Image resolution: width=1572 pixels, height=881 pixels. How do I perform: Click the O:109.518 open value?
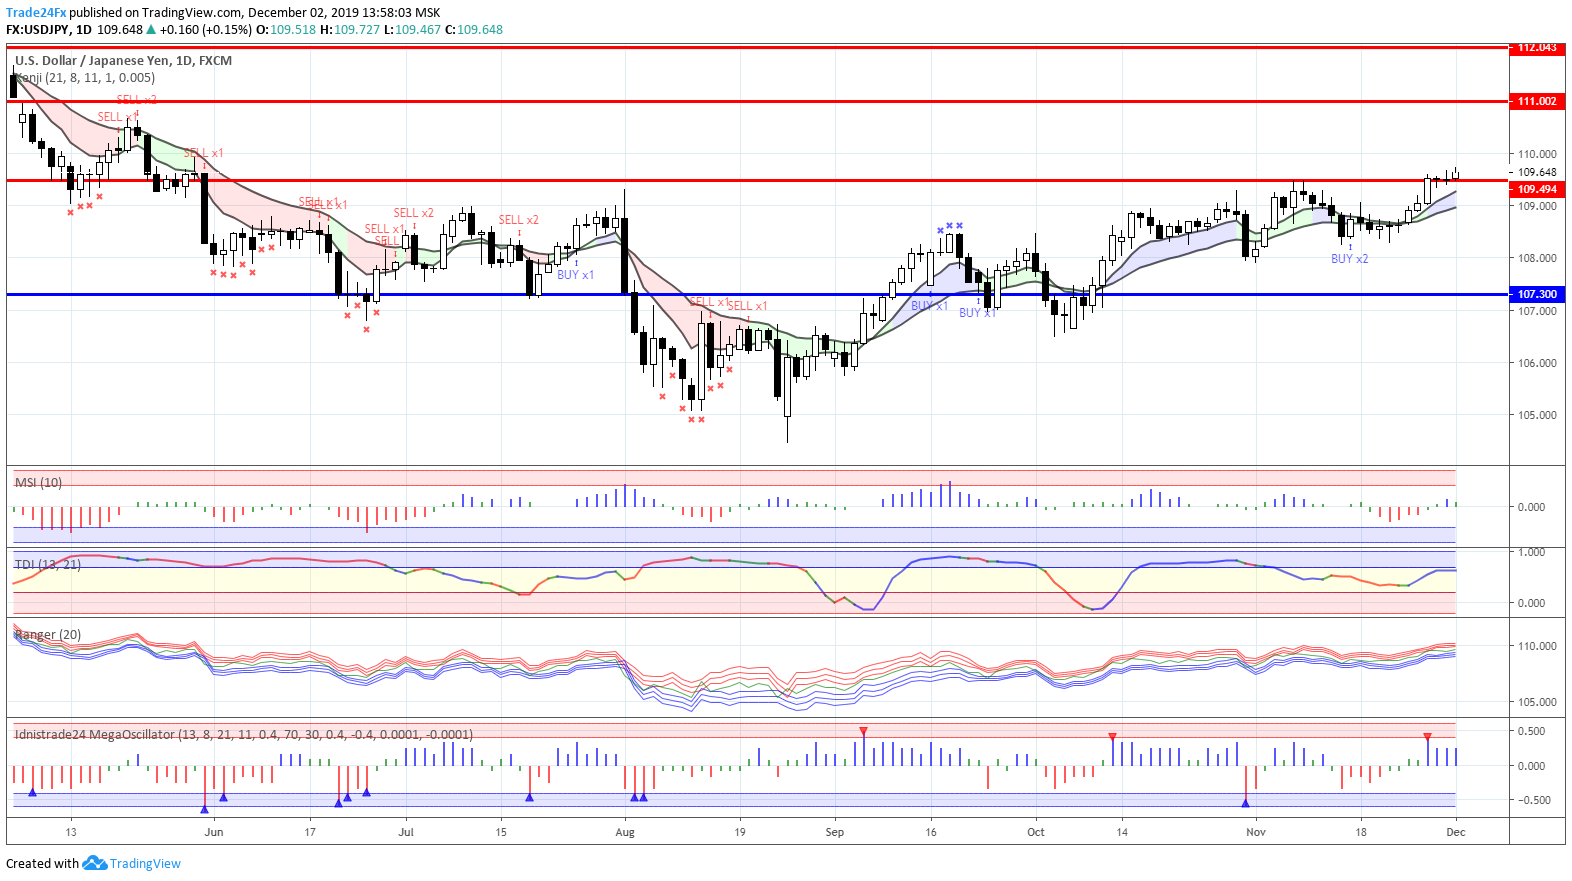[286, 30]
